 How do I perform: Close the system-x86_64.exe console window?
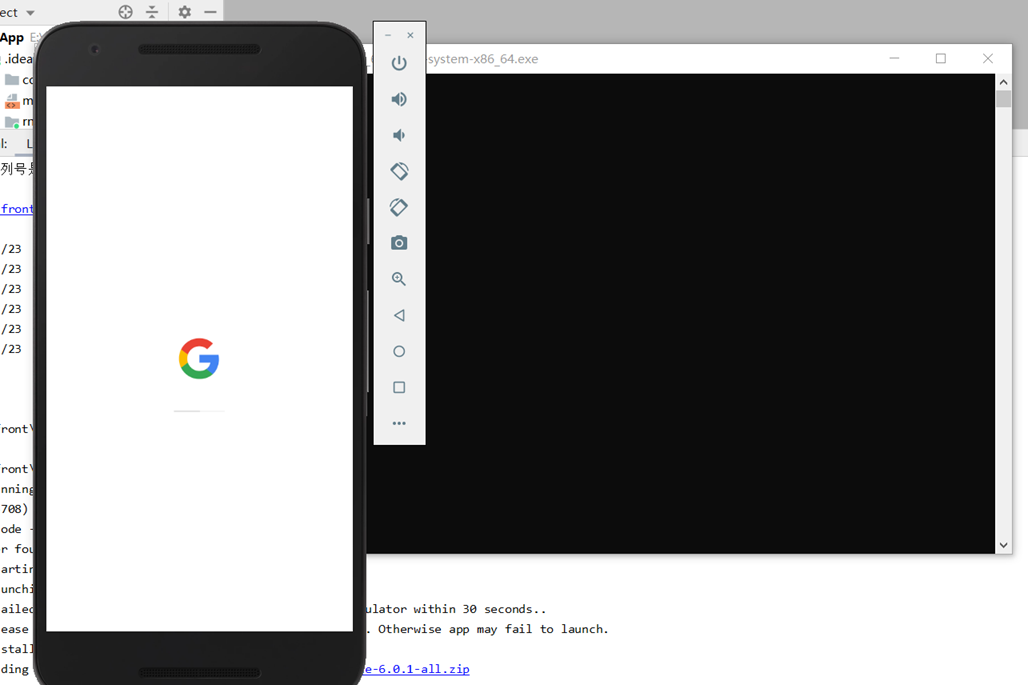tap(988, 58)
